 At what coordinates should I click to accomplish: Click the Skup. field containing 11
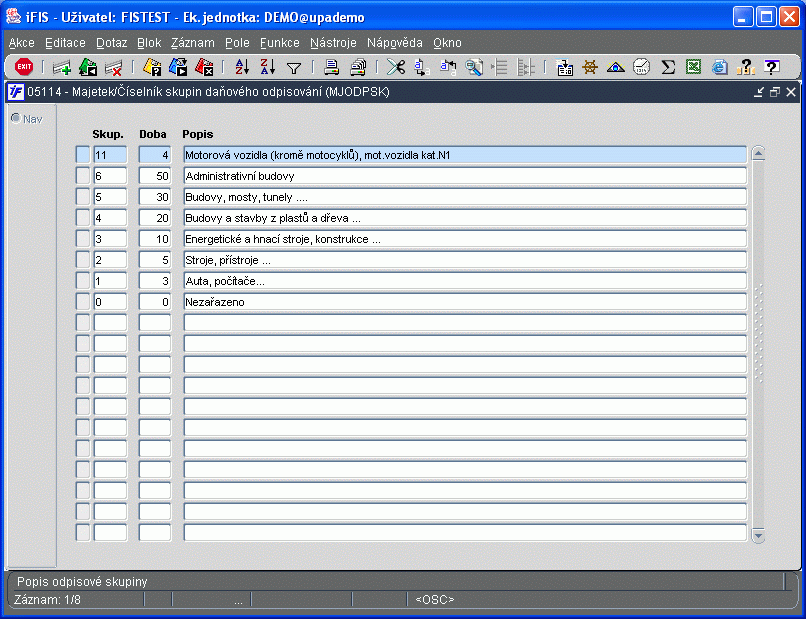[x=110, y=155]
